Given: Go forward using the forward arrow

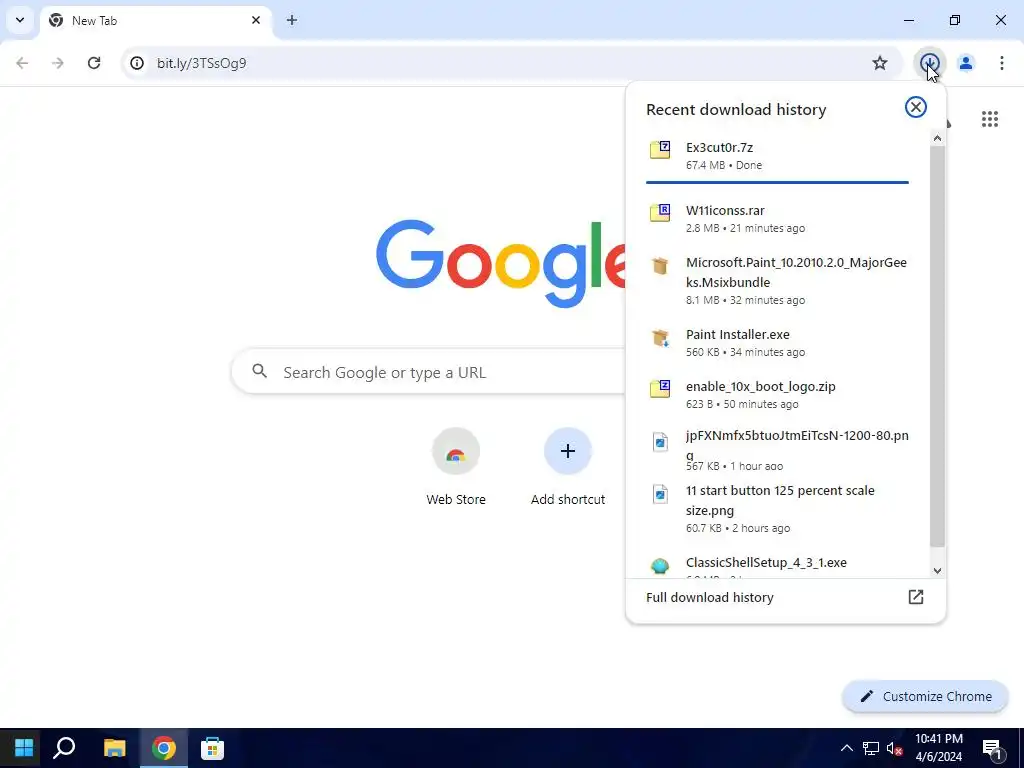Looking at the screenshot, I should point(58,63).
